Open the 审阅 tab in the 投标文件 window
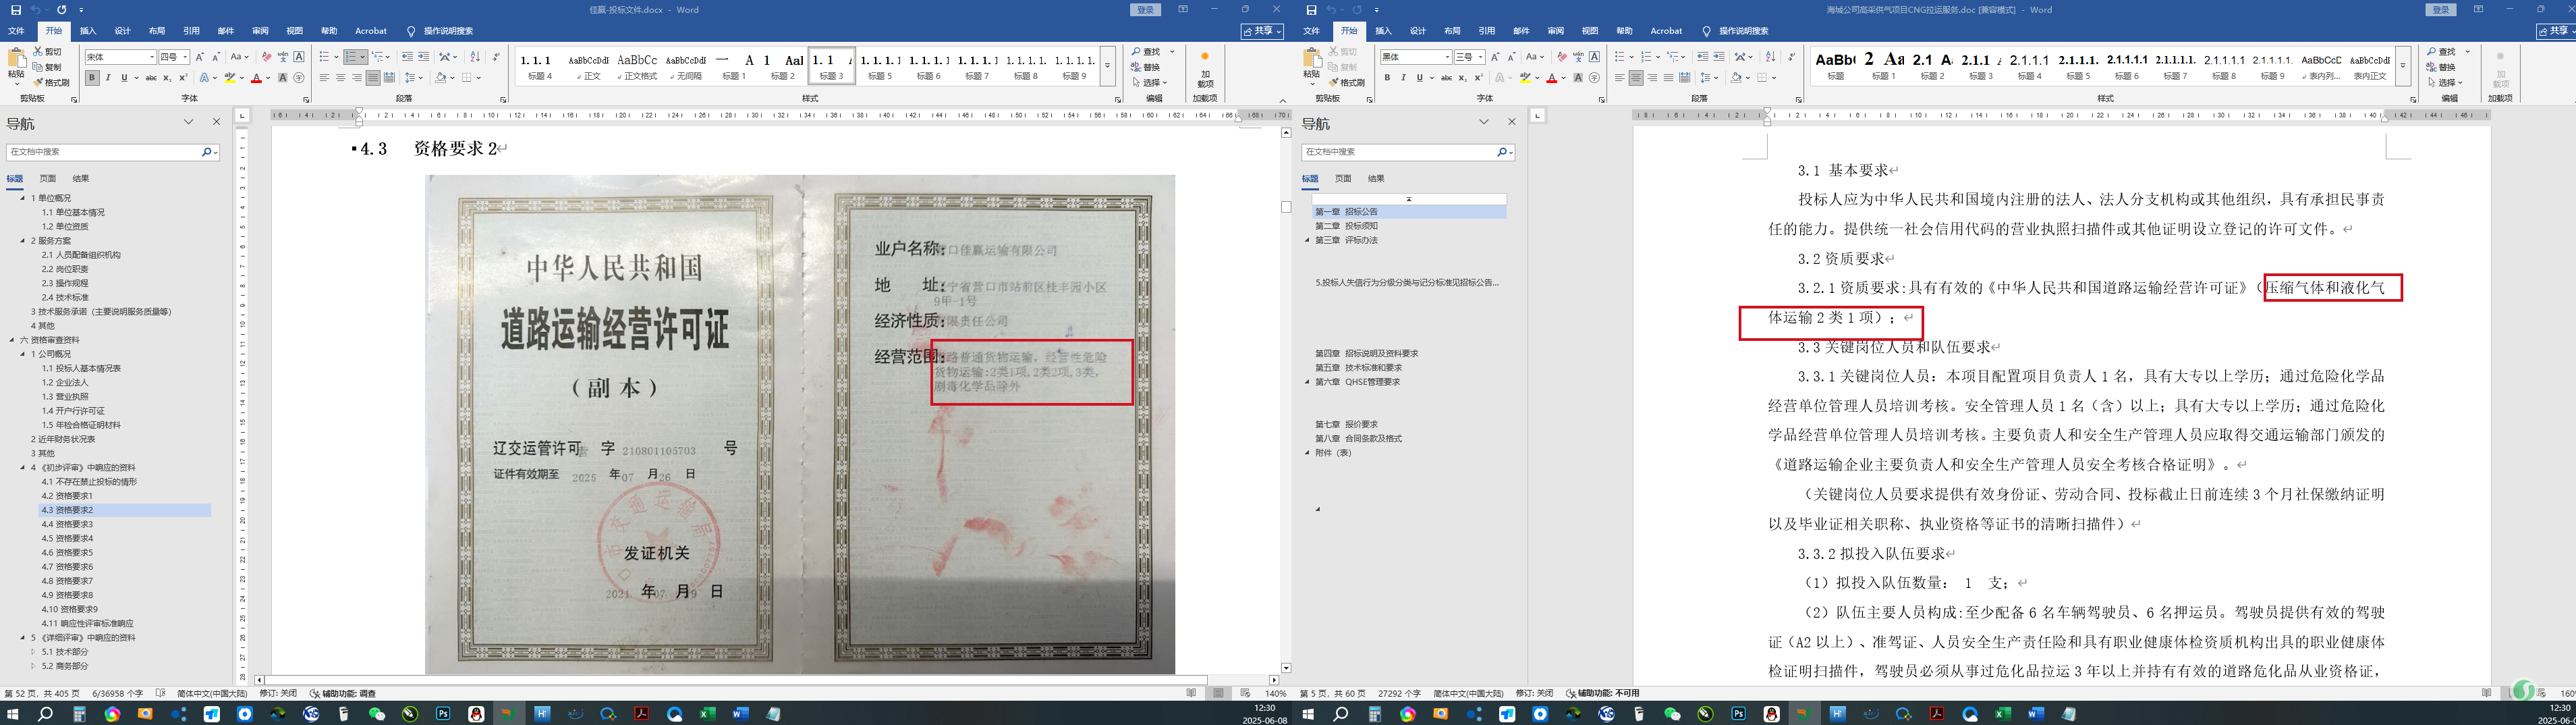This screenshot has height=725, width=2576. coord(260,31)
